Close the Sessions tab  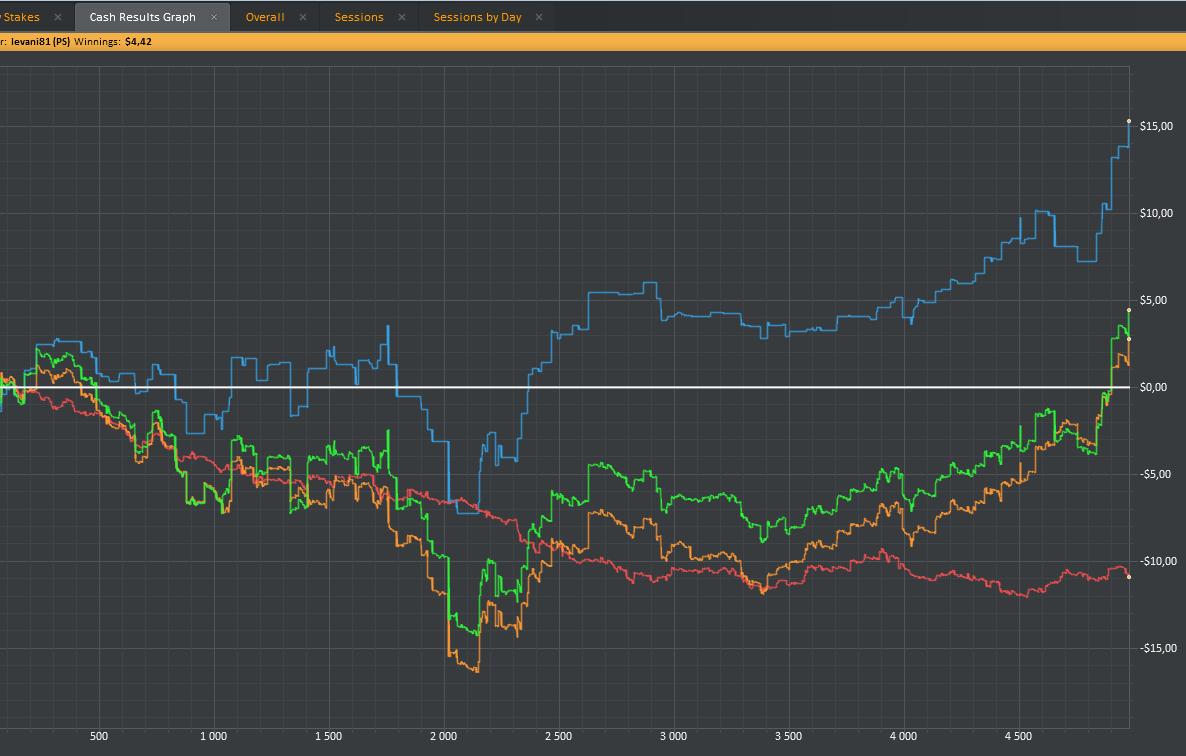[x=402, y=17]
